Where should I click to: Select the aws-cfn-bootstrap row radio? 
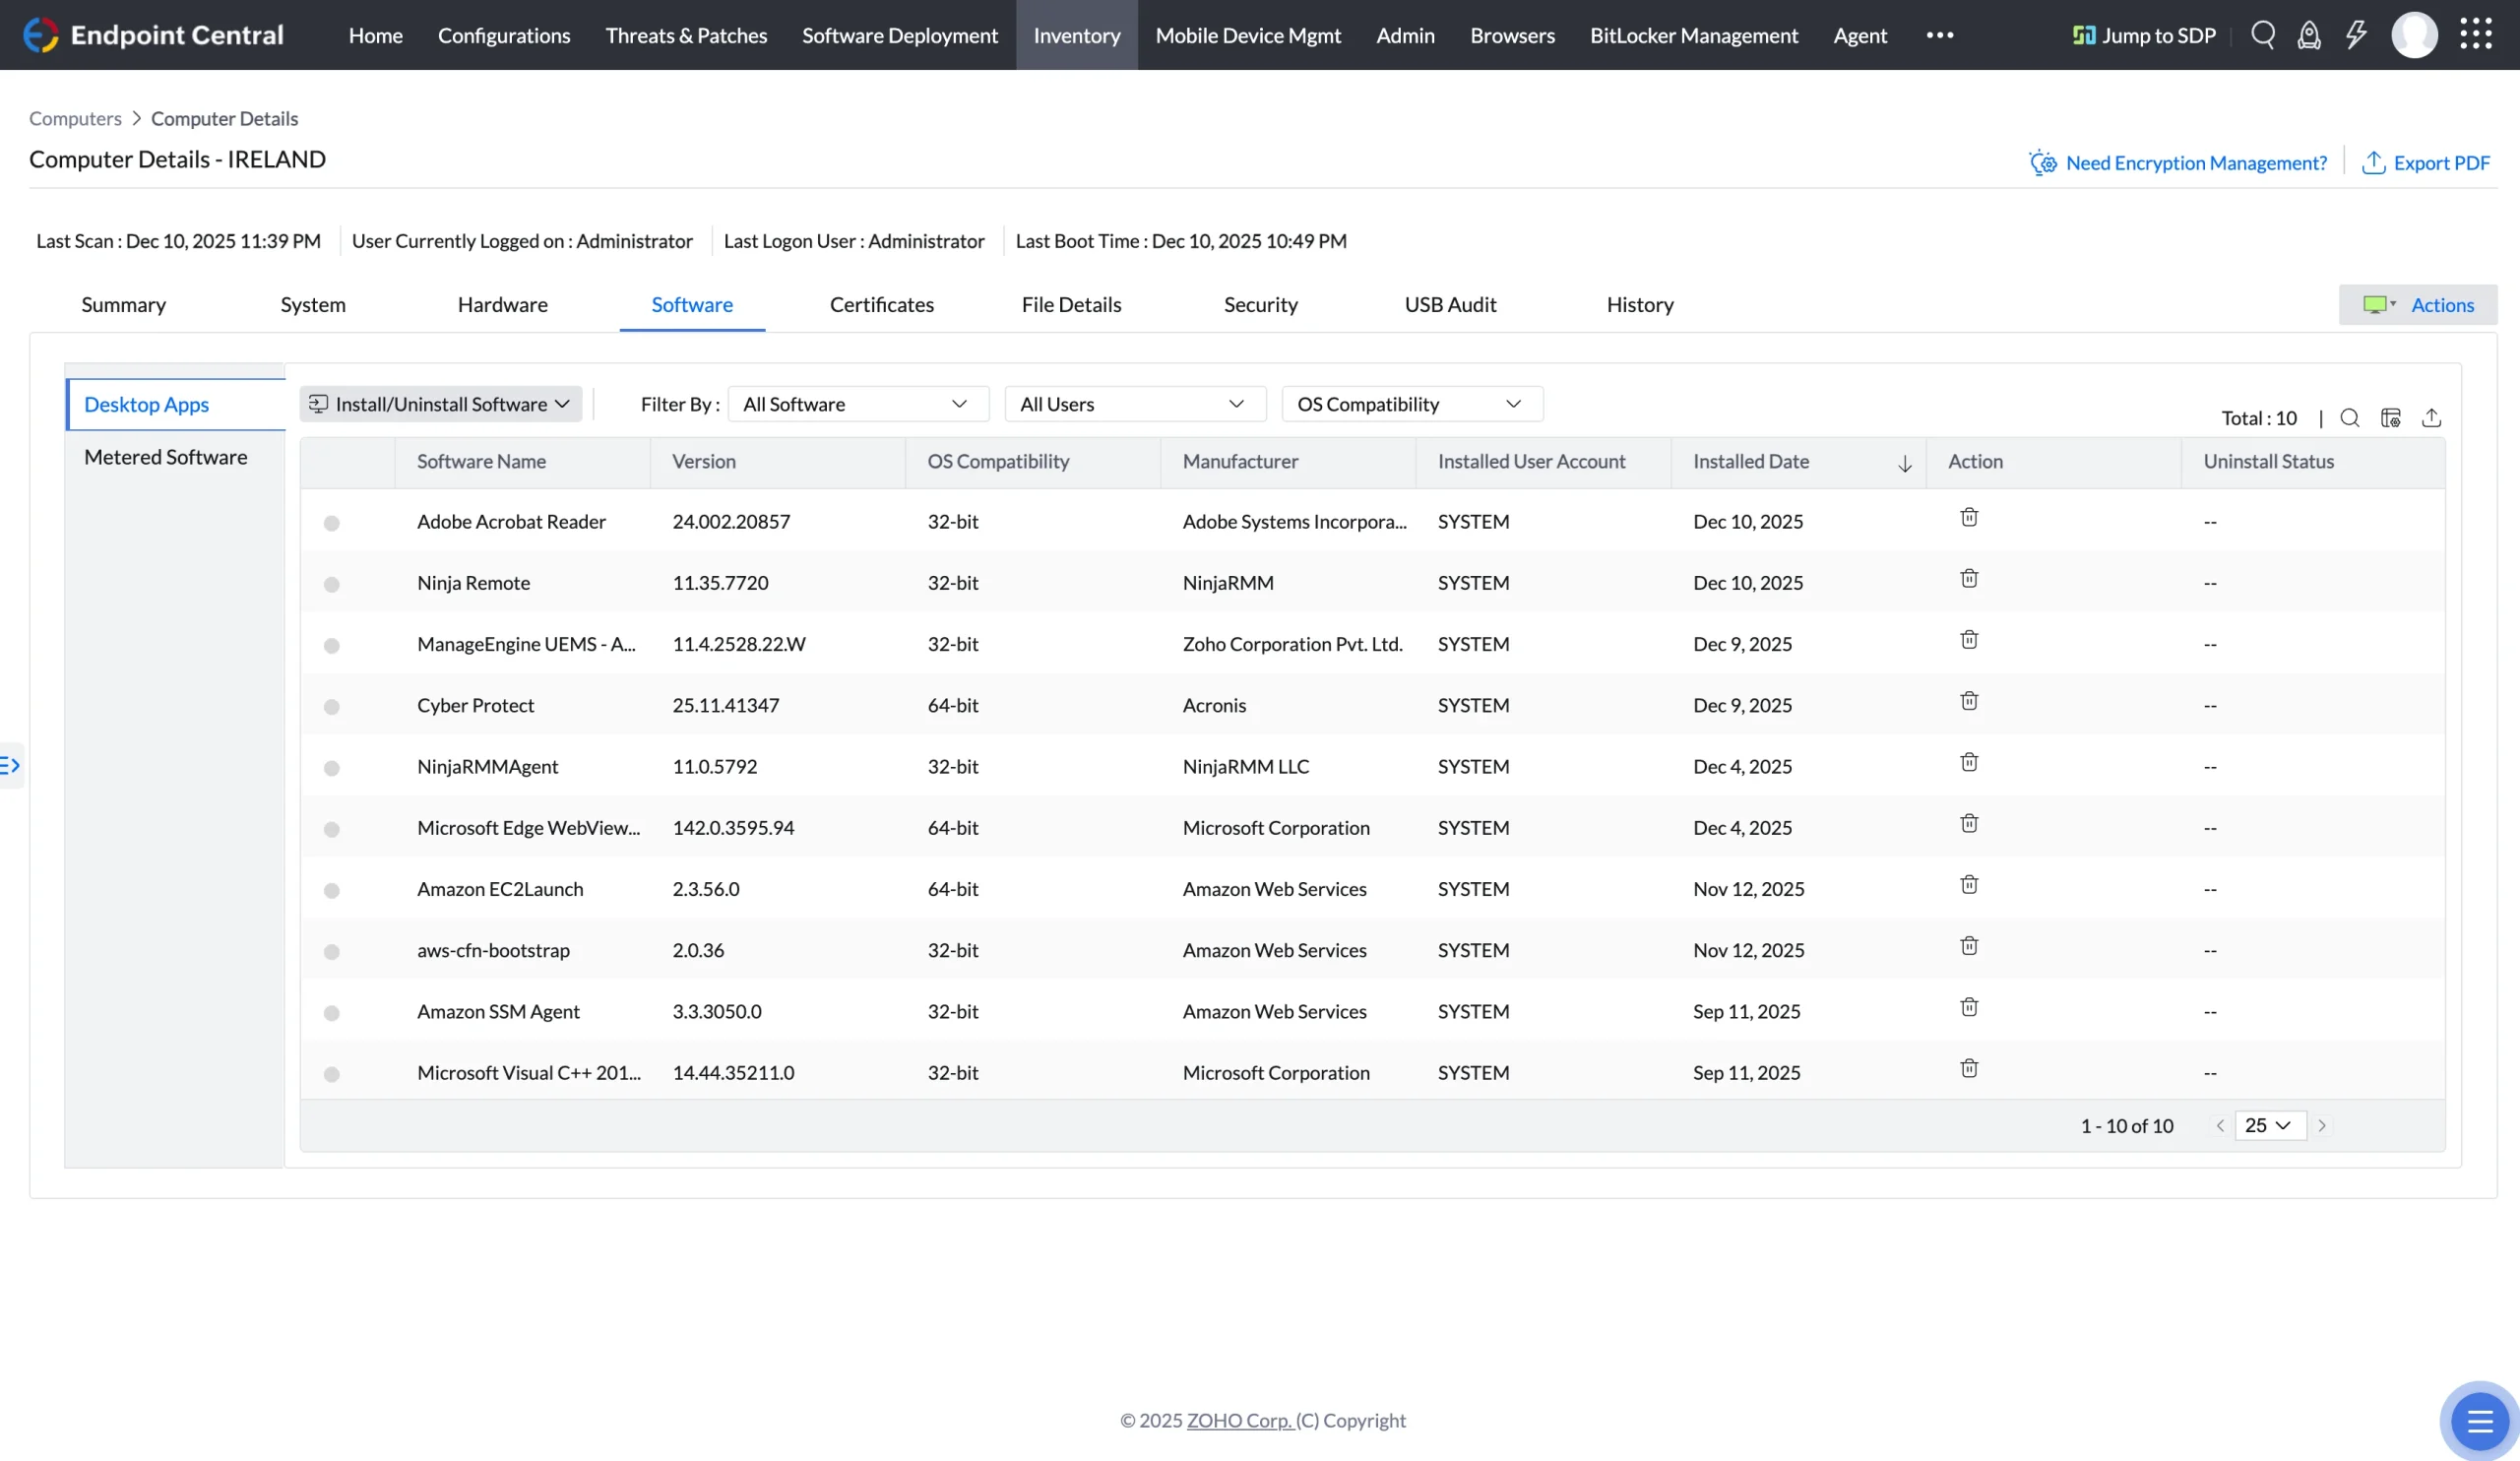click(x=331, y=952)
